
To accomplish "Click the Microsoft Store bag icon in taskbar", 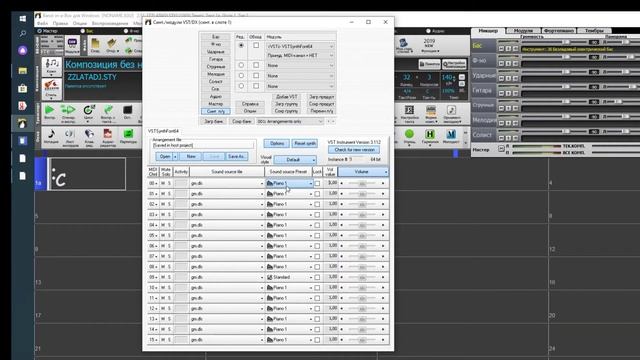I will [22, 88].
